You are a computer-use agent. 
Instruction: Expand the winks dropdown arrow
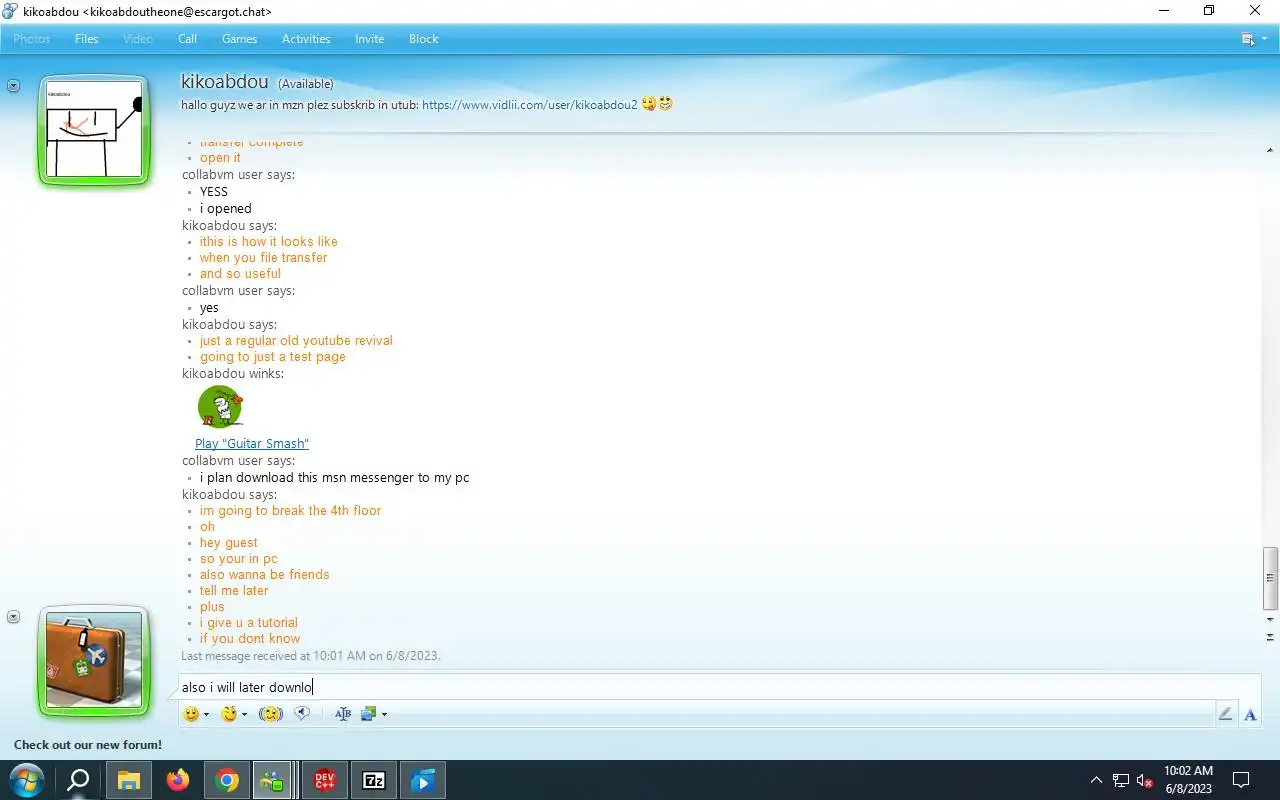[x=244, y=714]
